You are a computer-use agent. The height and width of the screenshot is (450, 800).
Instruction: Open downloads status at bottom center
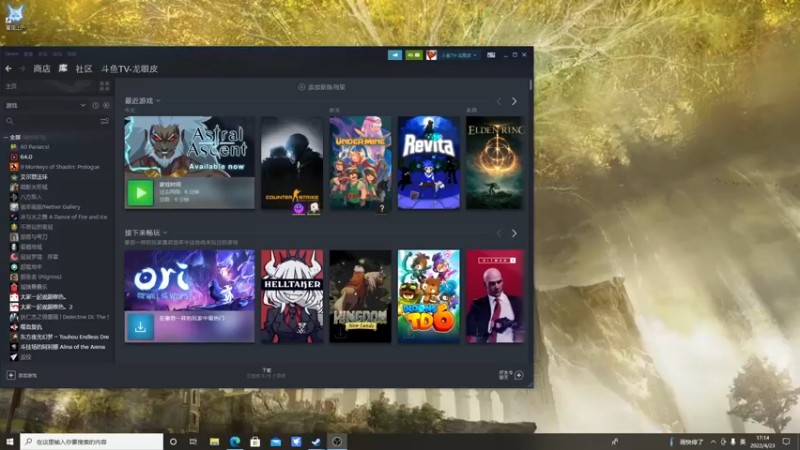[x=266, y=373]
